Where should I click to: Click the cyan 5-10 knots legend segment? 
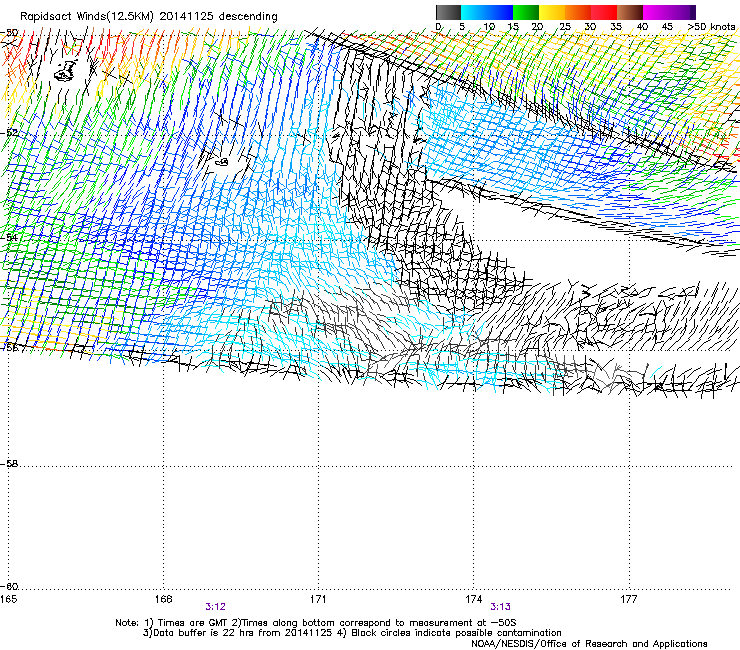(x=473, y=12)
